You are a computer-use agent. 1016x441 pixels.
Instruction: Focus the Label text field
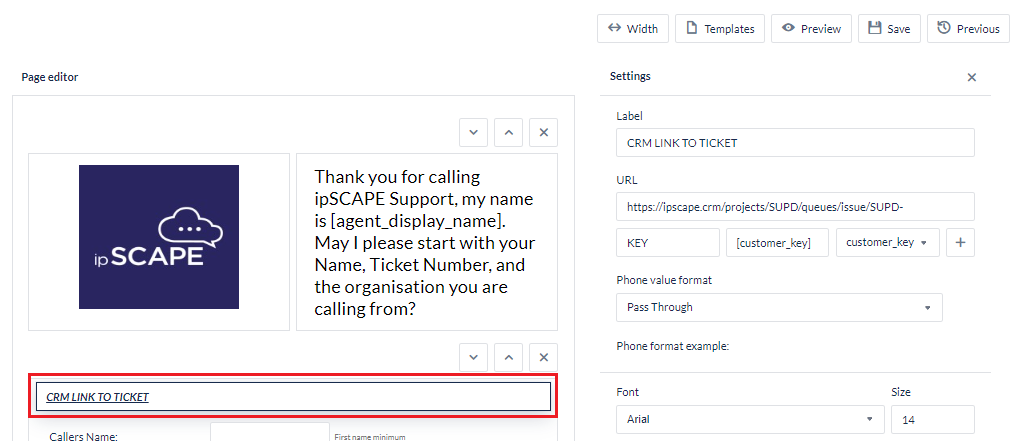coord(795,143)
